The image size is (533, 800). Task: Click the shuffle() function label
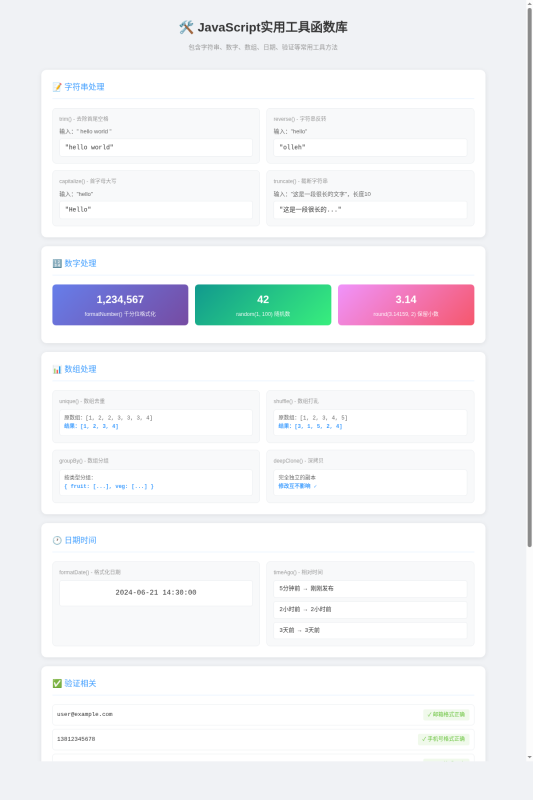tap(296, 402)
